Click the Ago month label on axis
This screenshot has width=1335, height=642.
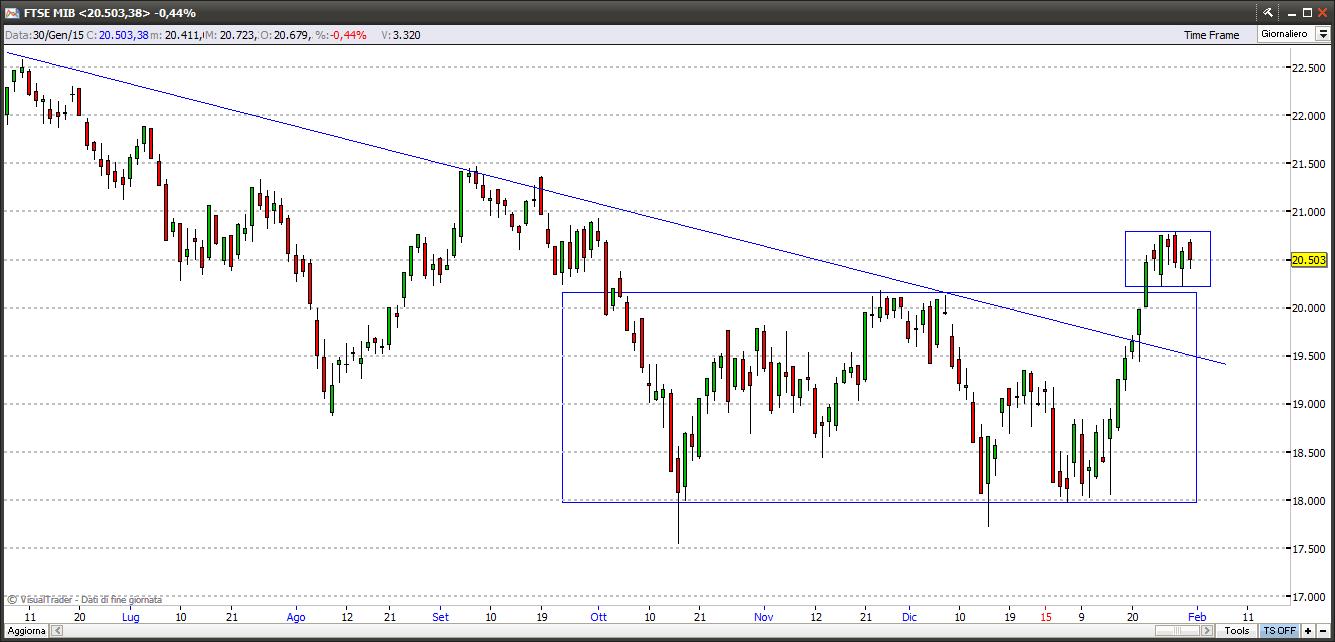[296, 617]
